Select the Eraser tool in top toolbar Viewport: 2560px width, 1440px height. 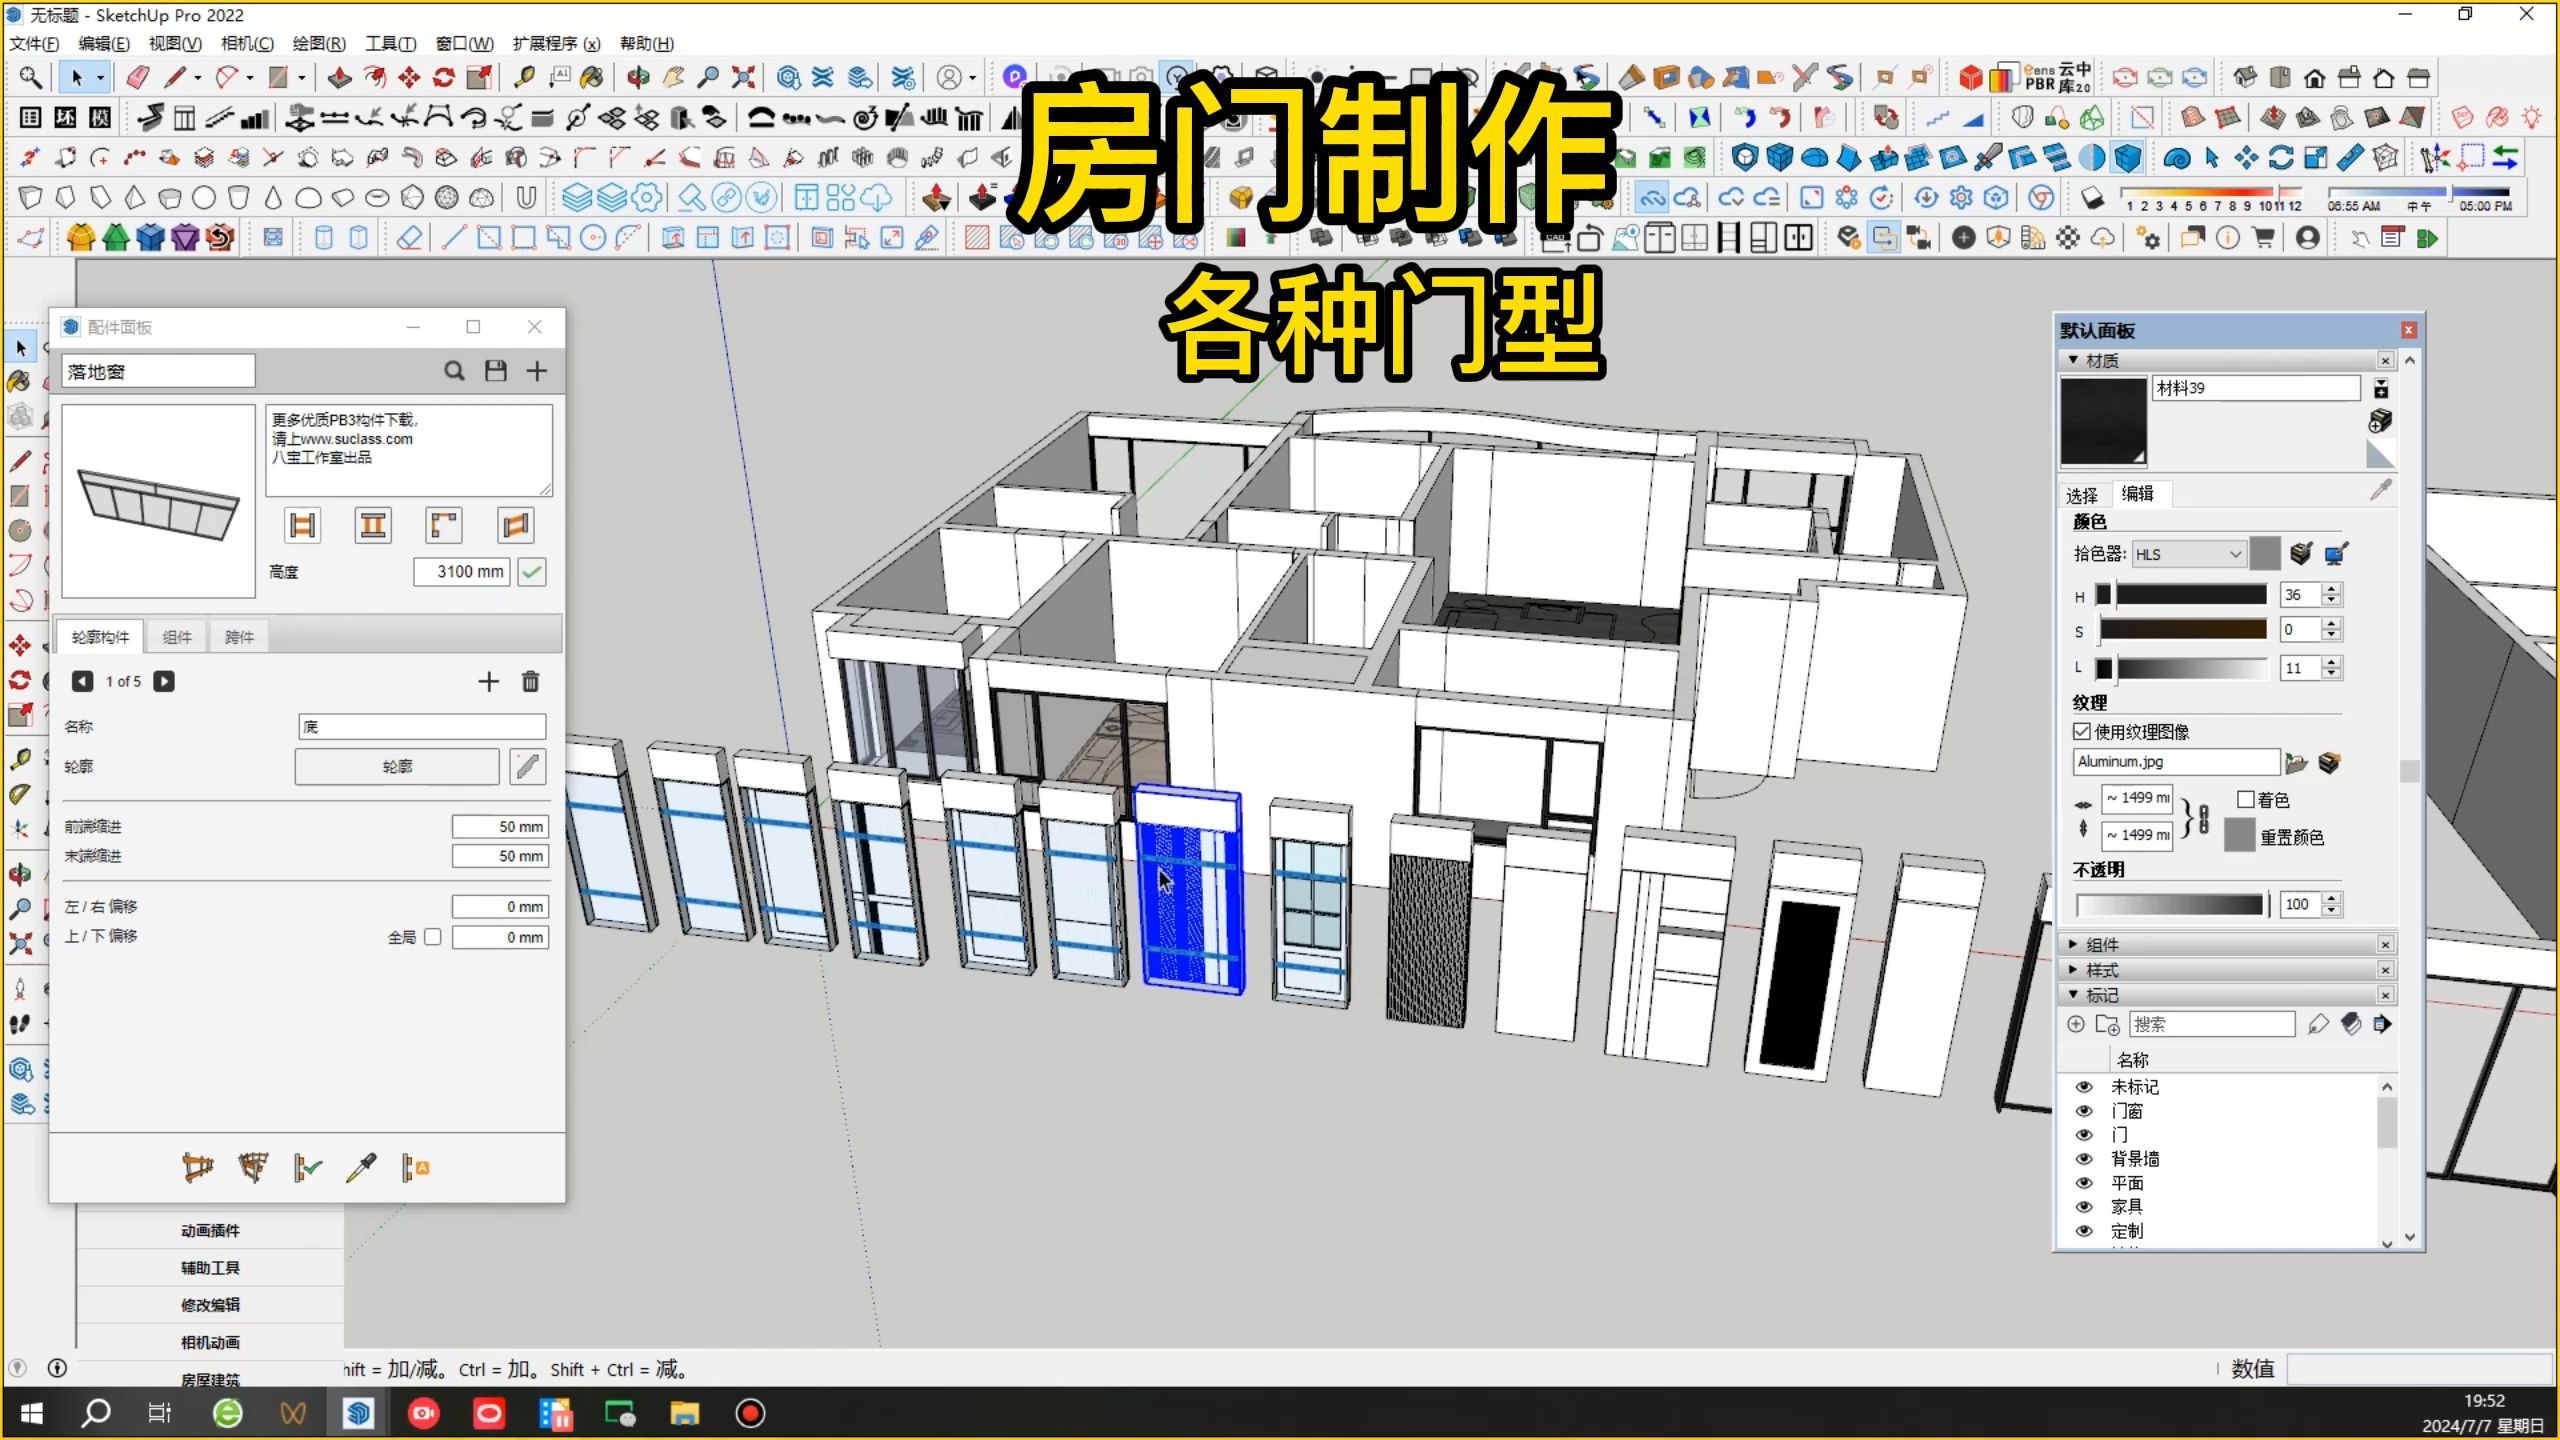coord(138,77)
